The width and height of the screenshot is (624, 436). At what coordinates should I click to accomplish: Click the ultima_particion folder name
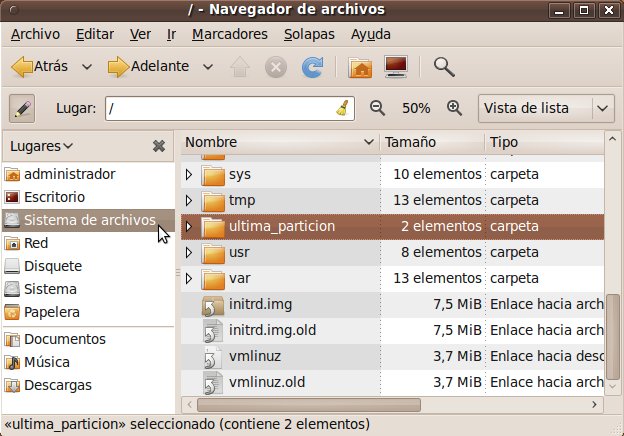click(282, 226)
